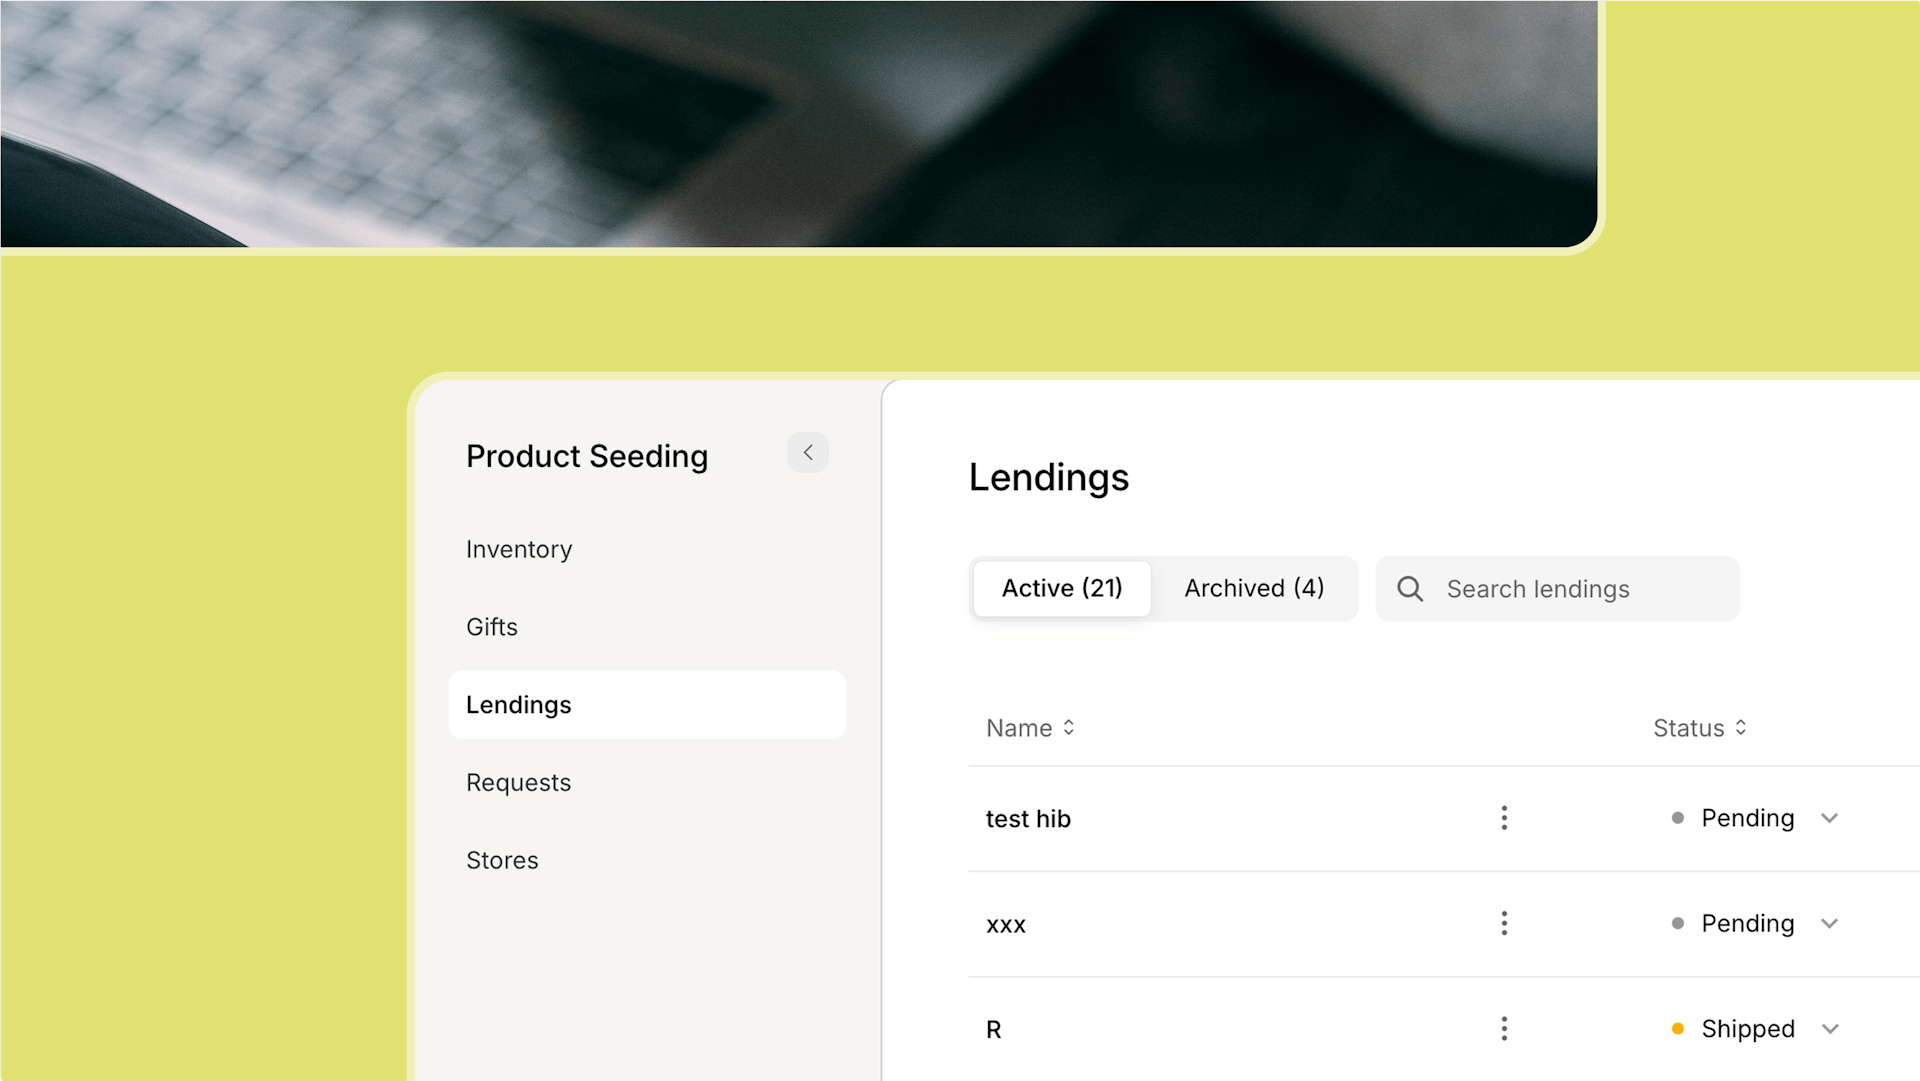Open three-dot menu for test hib
The height and width of the screenshot is (1081, 1920).
pyautogui.click(x=1504, y=818)
